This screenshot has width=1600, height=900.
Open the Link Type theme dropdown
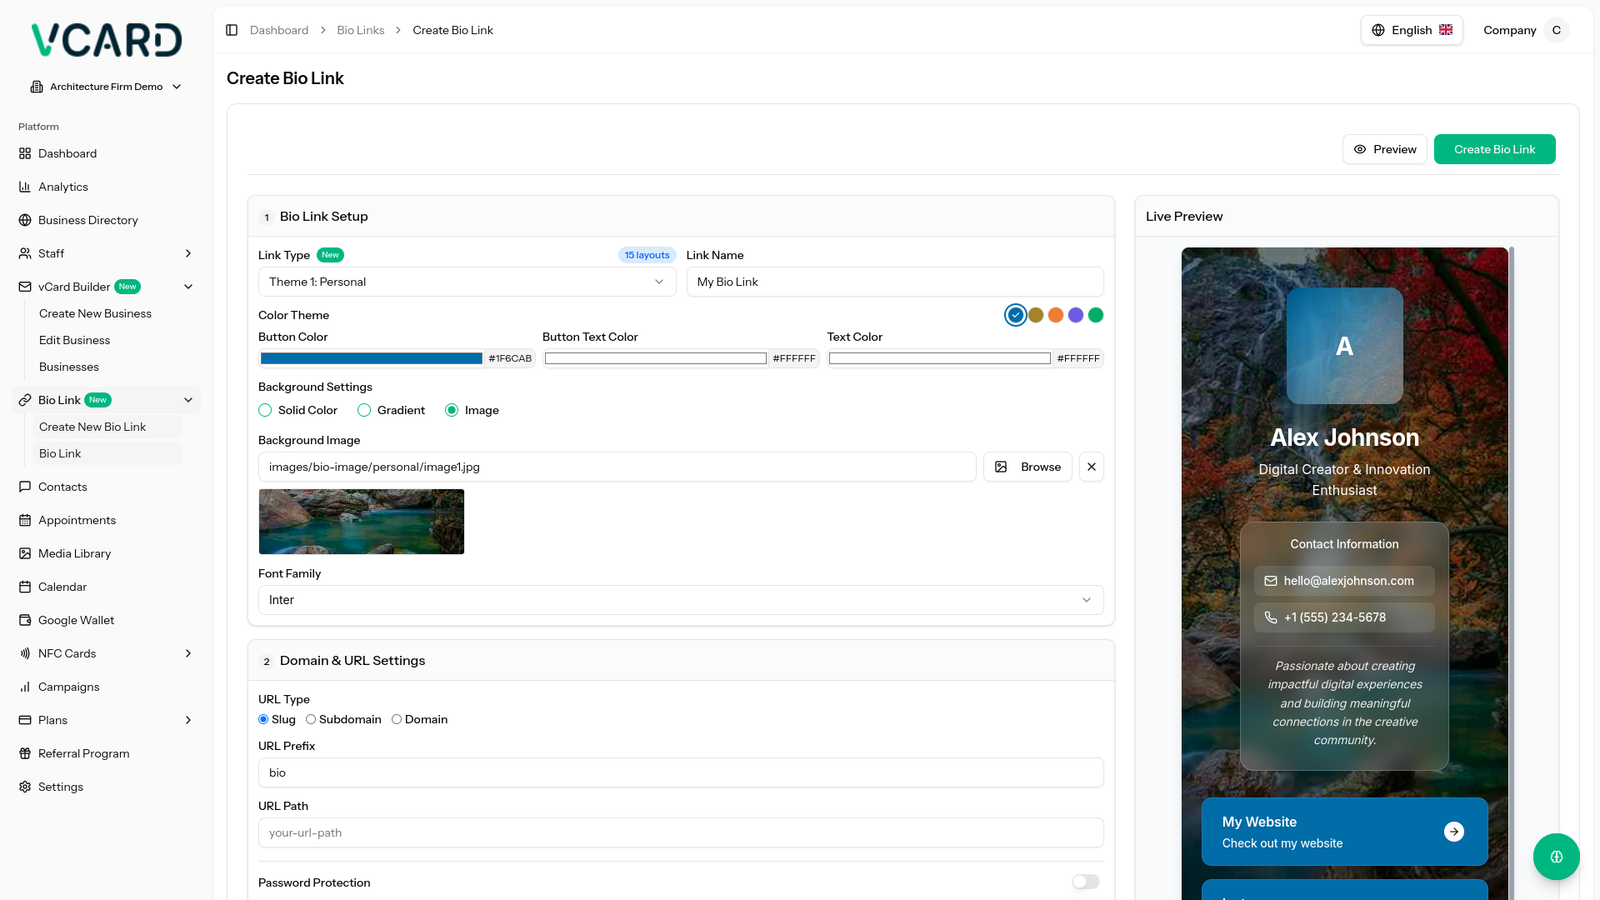[x=466, y=282]
